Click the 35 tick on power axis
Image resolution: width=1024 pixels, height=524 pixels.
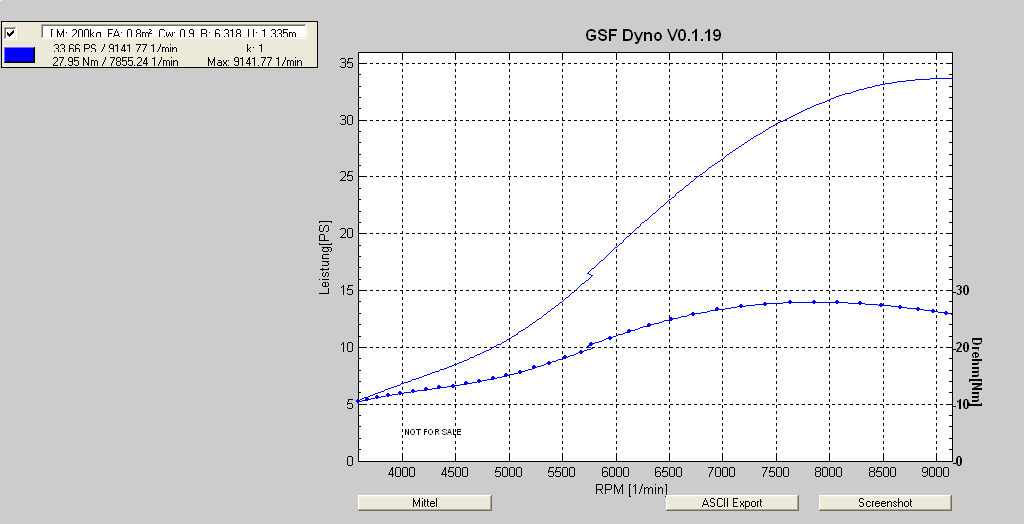pyautogui.click(x=346, y=63)
